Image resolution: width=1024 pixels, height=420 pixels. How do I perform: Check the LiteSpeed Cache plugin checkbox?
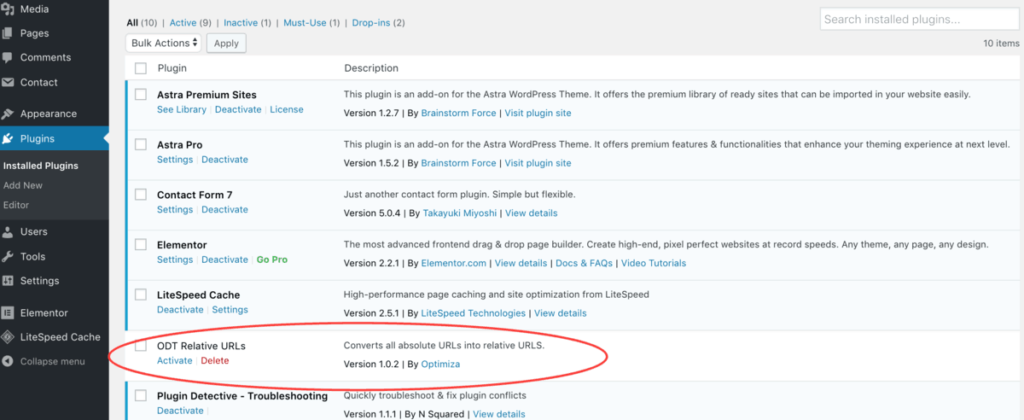141,295
